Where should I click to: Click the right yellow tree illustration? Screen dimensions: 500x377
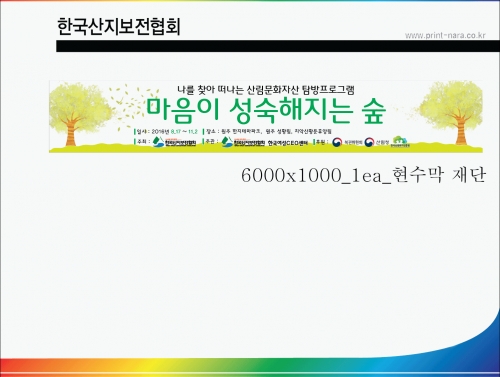pos(452,113)
